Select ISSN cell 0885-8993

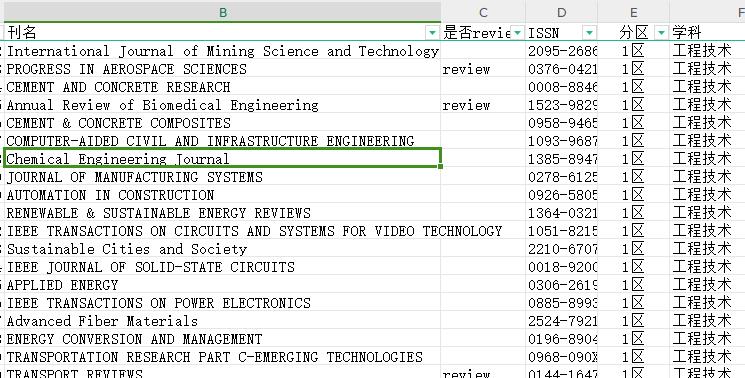562,303
